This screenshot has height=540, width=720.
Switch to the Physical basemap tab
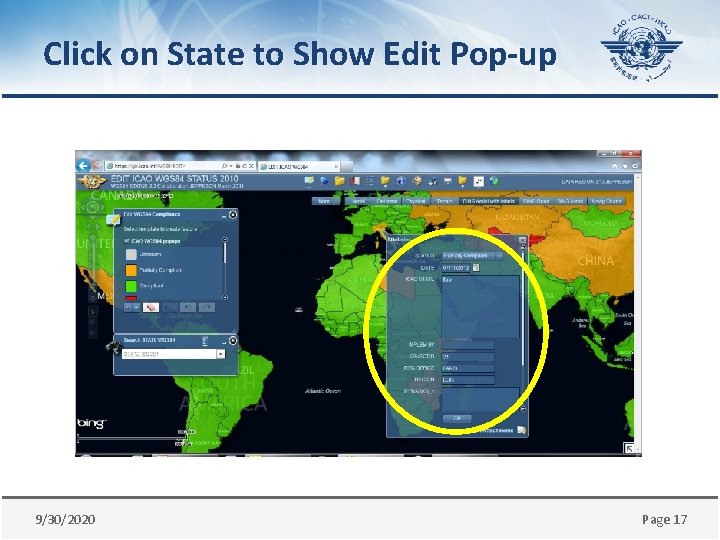click(x=416, y=201)
